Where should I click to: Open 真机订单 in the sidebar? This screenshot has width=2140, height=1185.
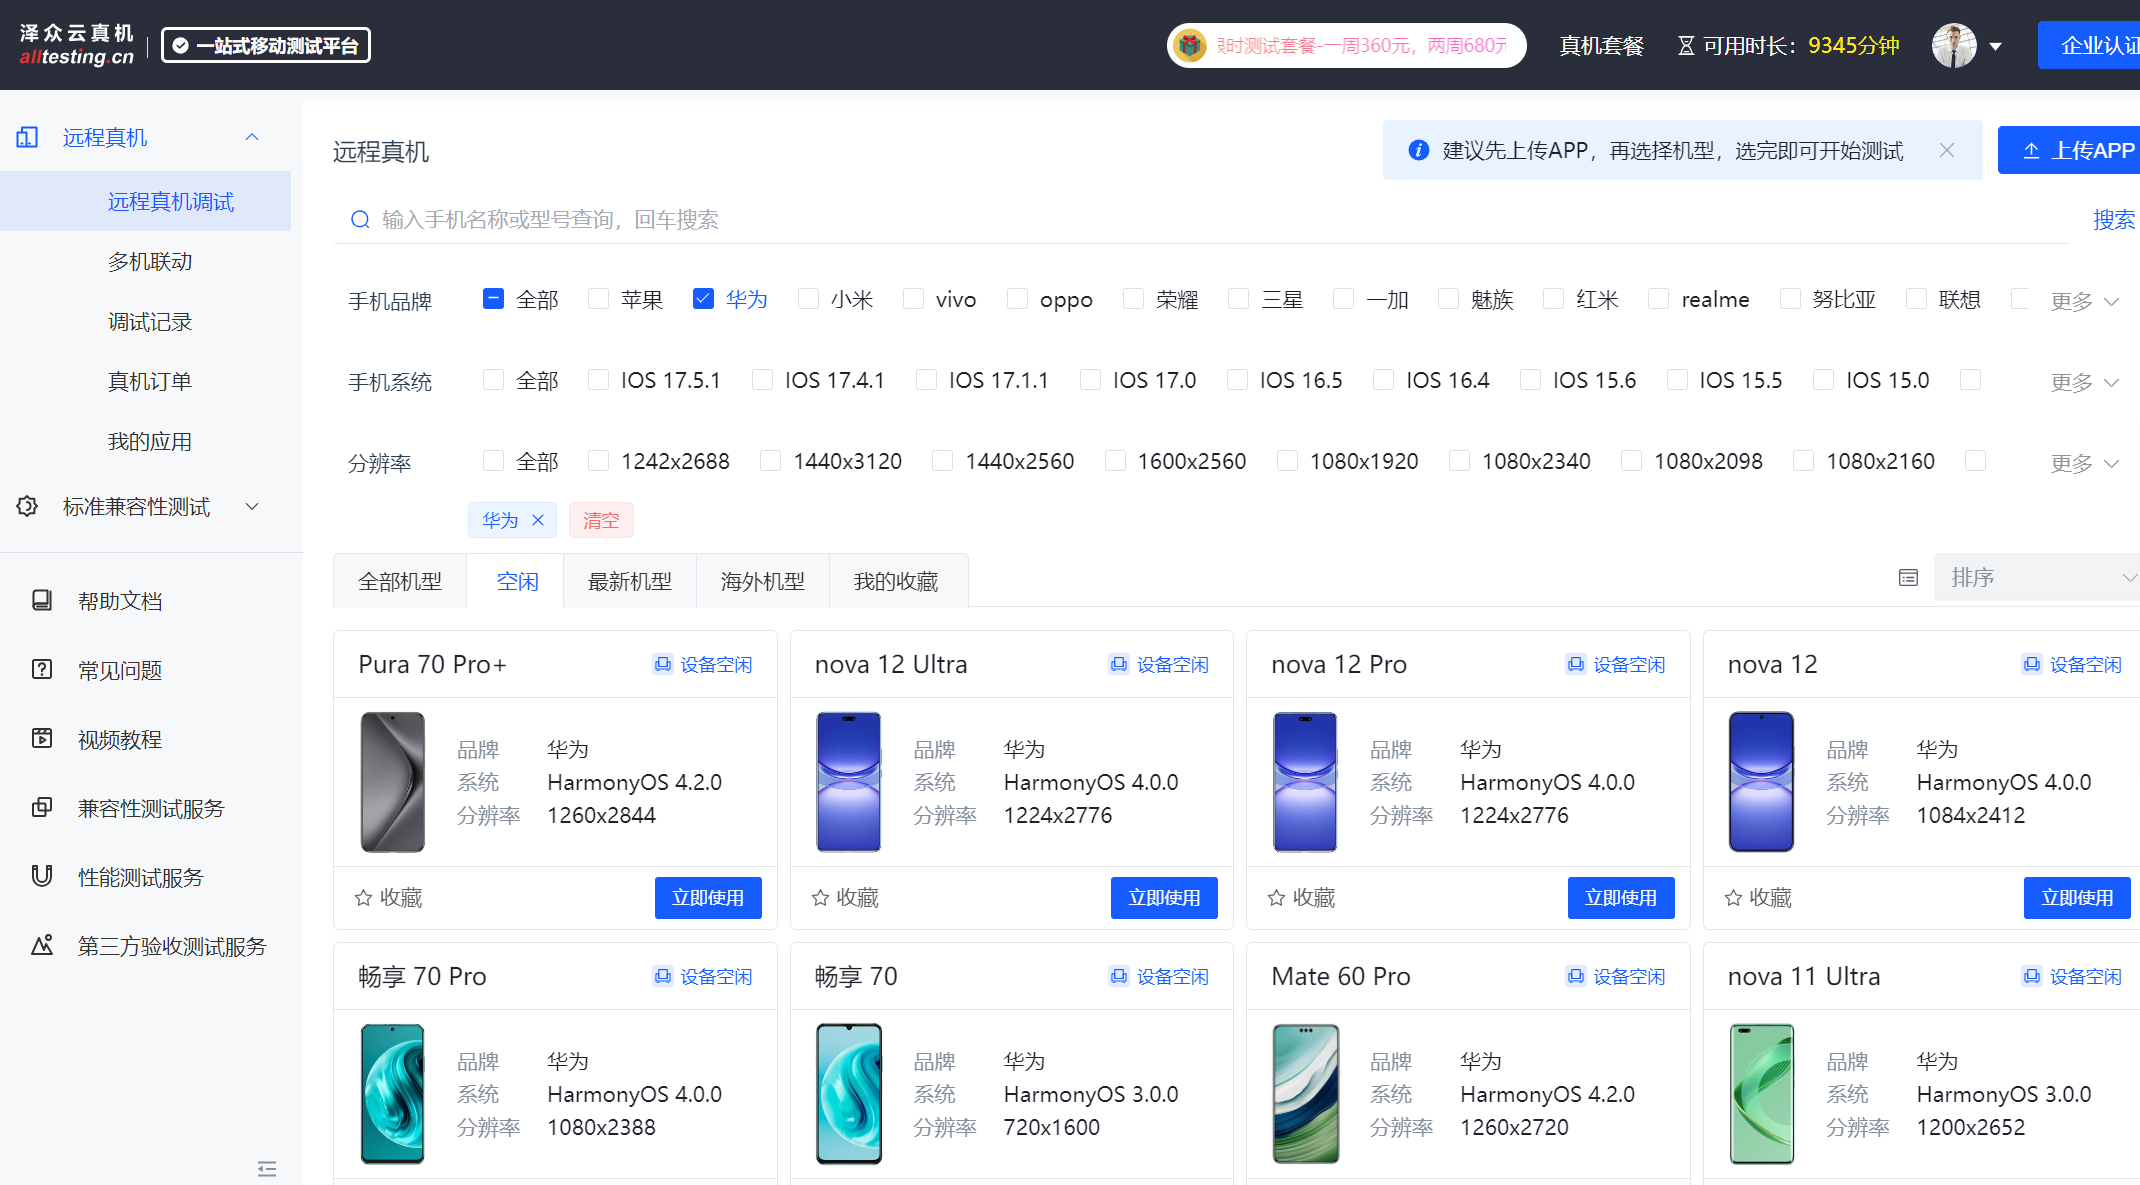point(150,381)
